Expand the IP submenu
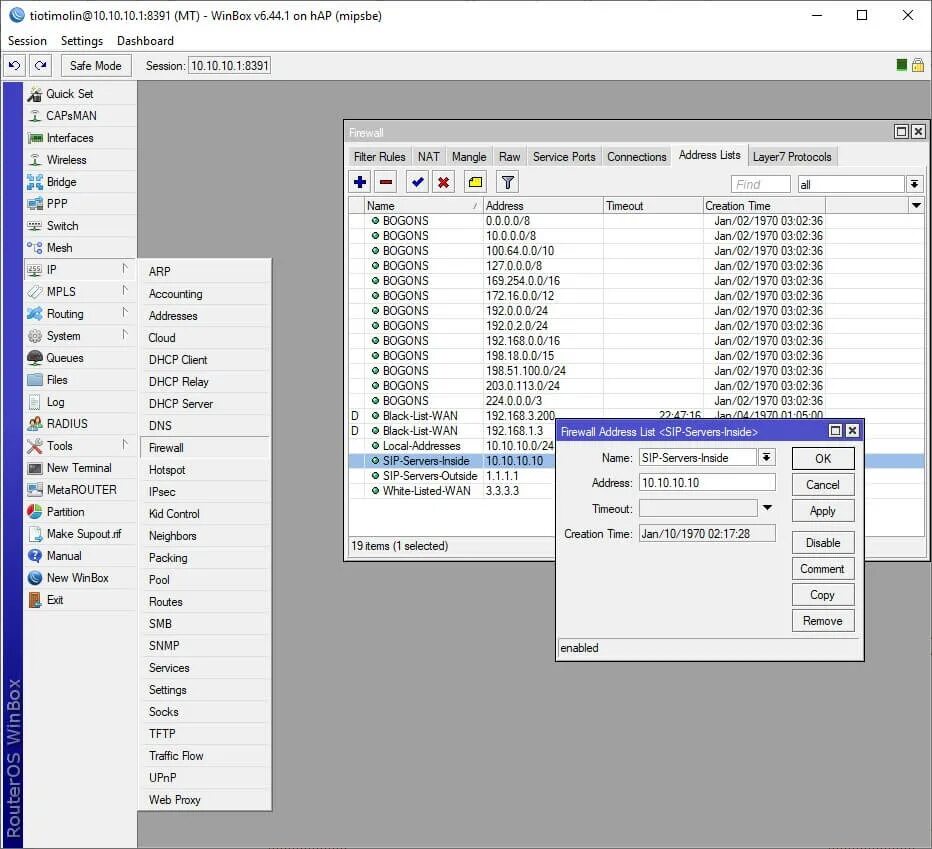932x849 pixels. coord(80,270)
